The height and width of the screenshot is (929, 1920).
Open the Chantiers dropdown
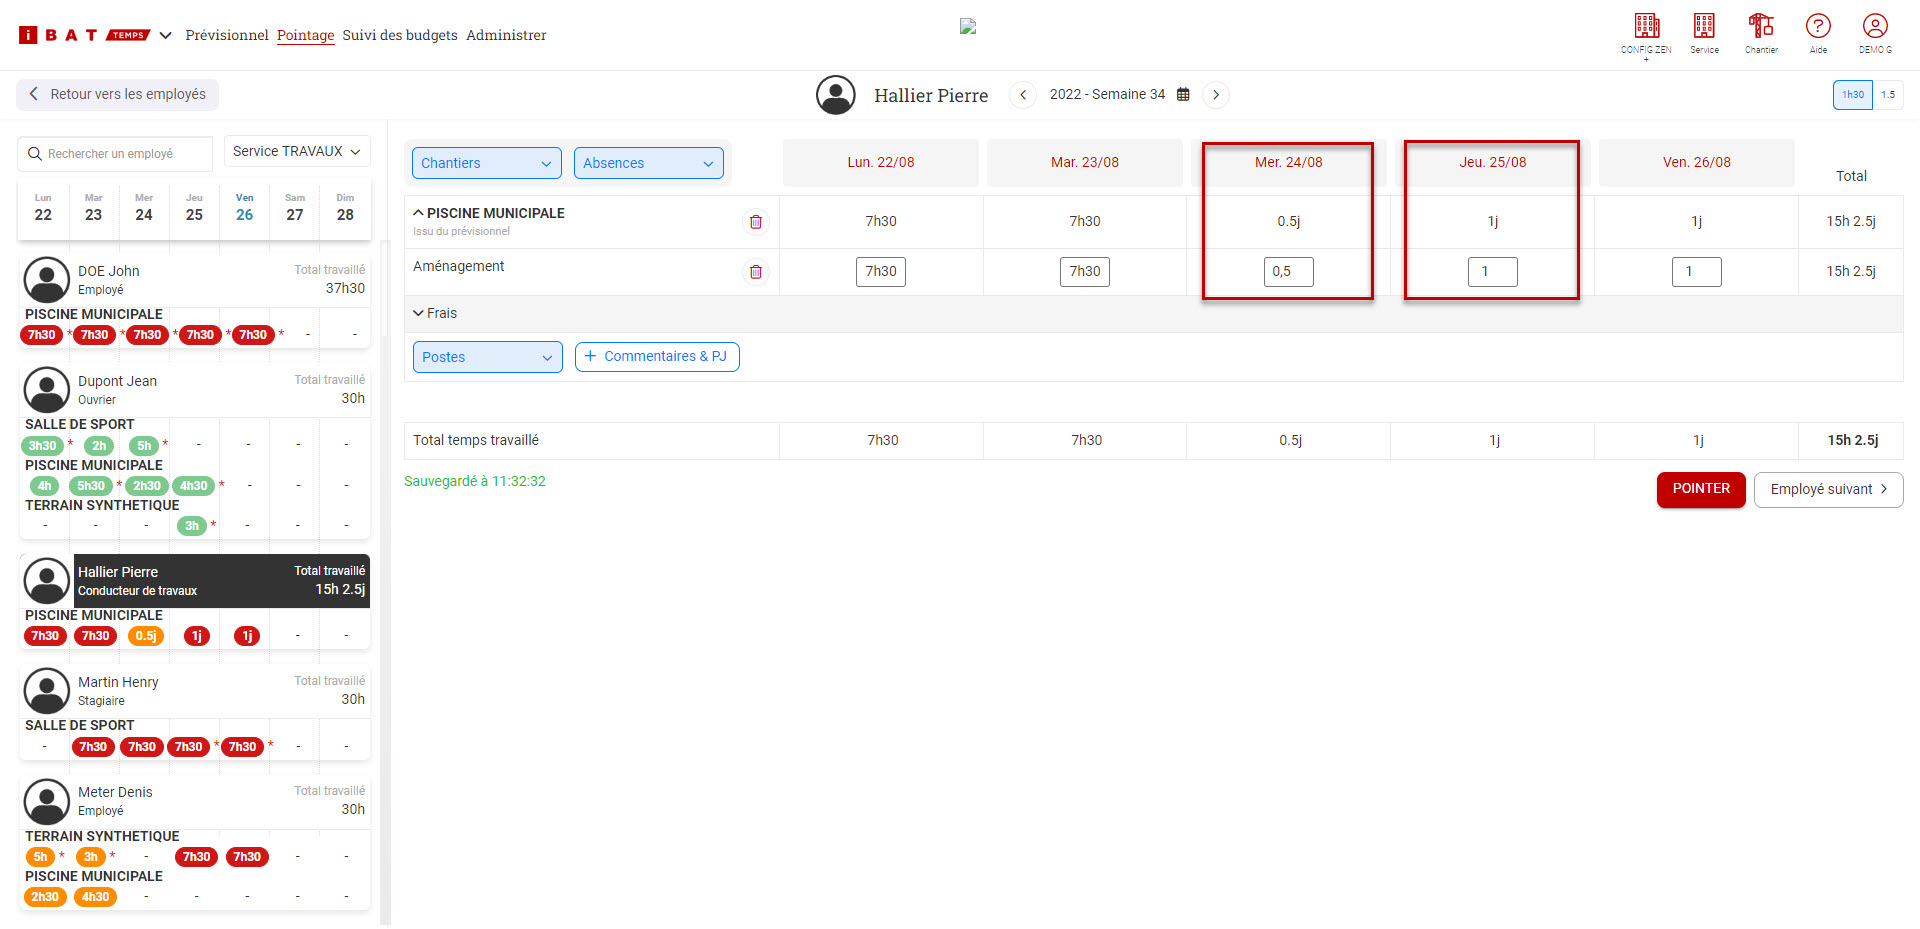pyautogui.click(x=486, y=163)
